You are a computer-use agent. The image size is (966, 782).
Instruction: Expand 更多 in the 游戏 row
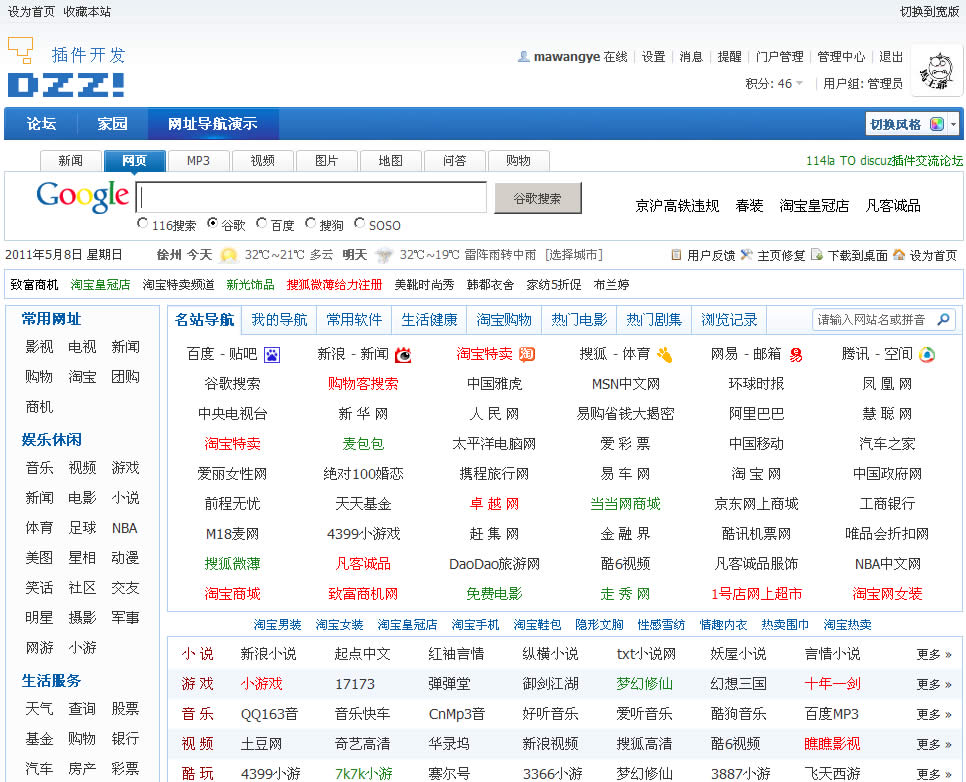934,684
